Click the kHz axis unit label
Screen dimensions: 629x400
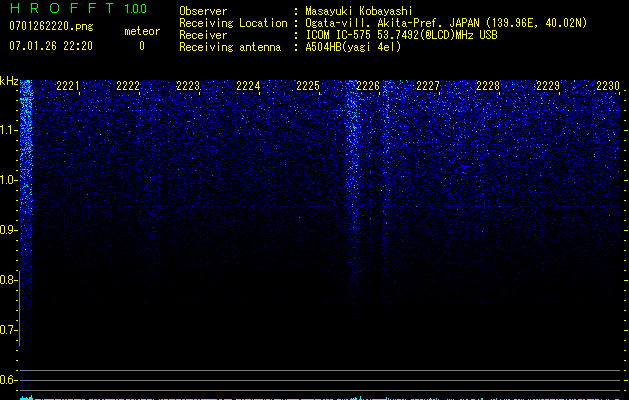point(9,82)
